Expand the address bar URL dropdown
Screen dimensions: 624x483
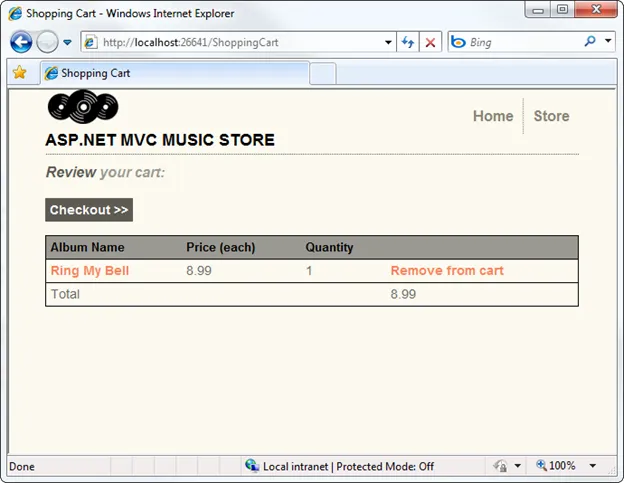point(389,43)
